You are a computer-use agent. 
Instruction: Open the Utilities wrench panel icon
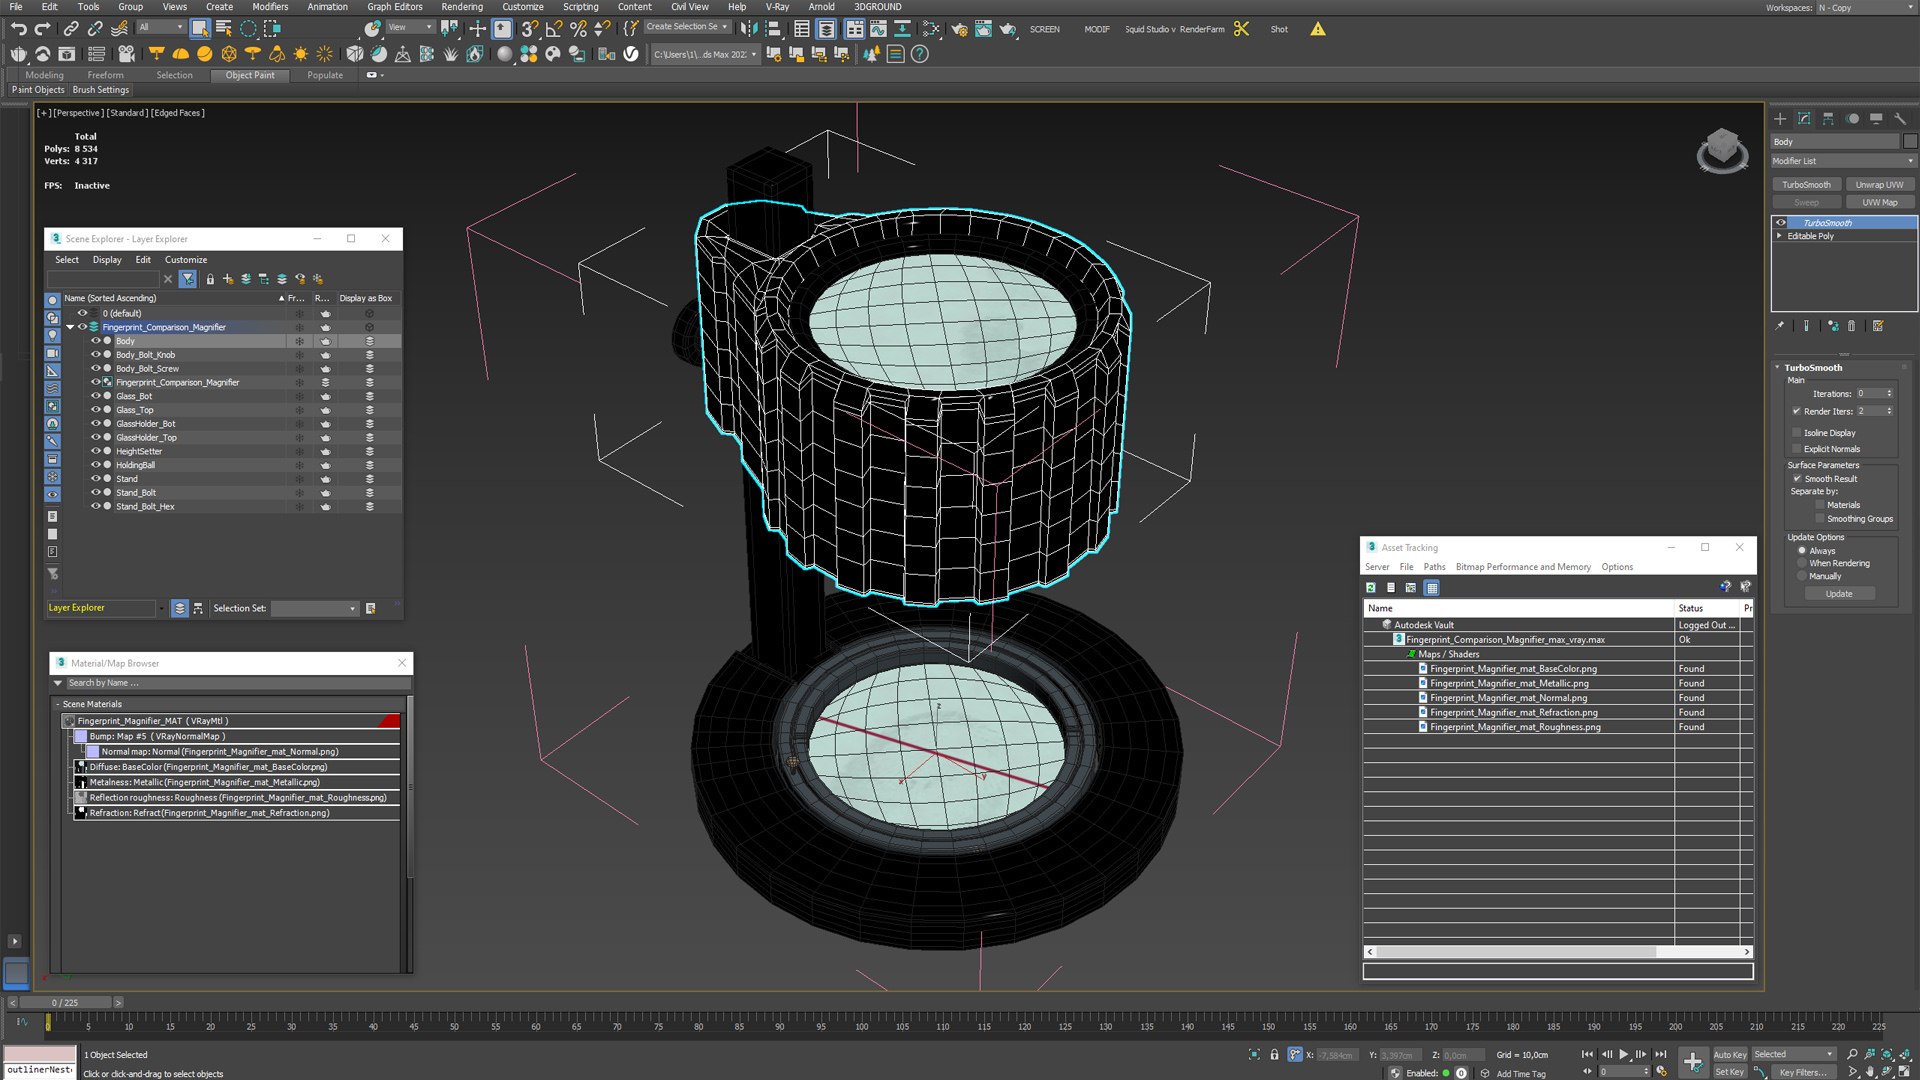pos(1900,118)
